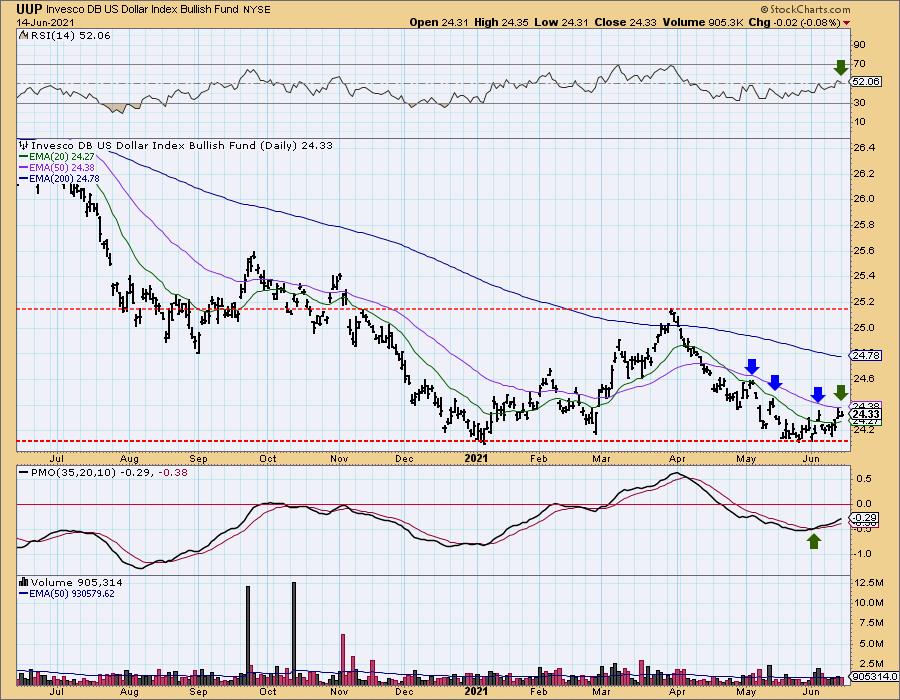The height and width of the screenshot is (700, 900).
Task: Click the Close 24.33 header value
Action: [626, 22]
